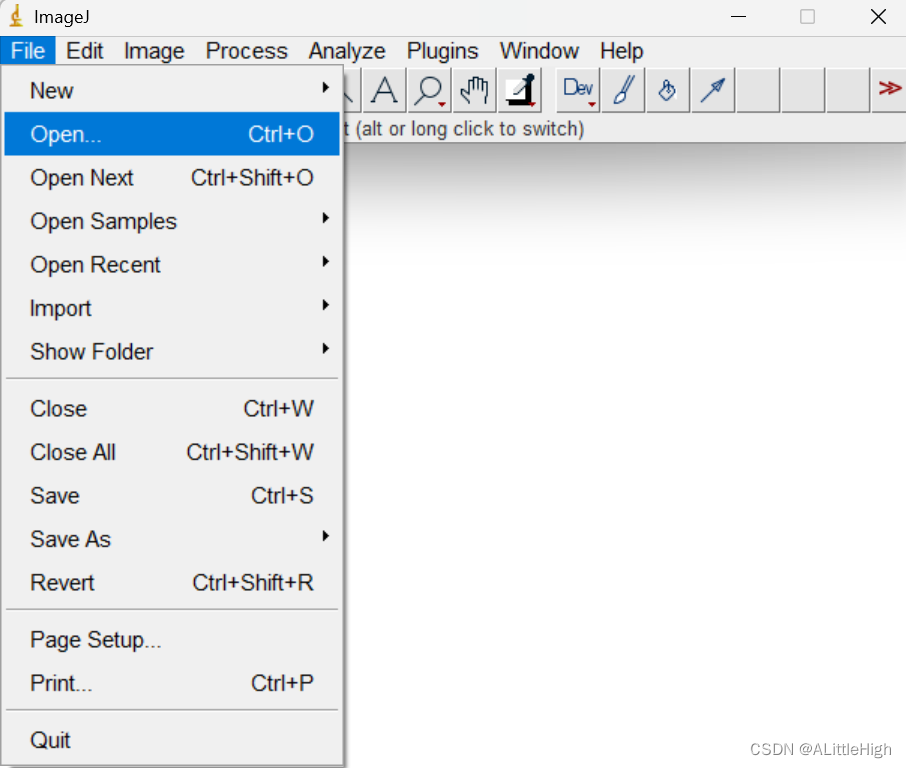Collapse the File menu in menu bar

click(x=28, y=51)
